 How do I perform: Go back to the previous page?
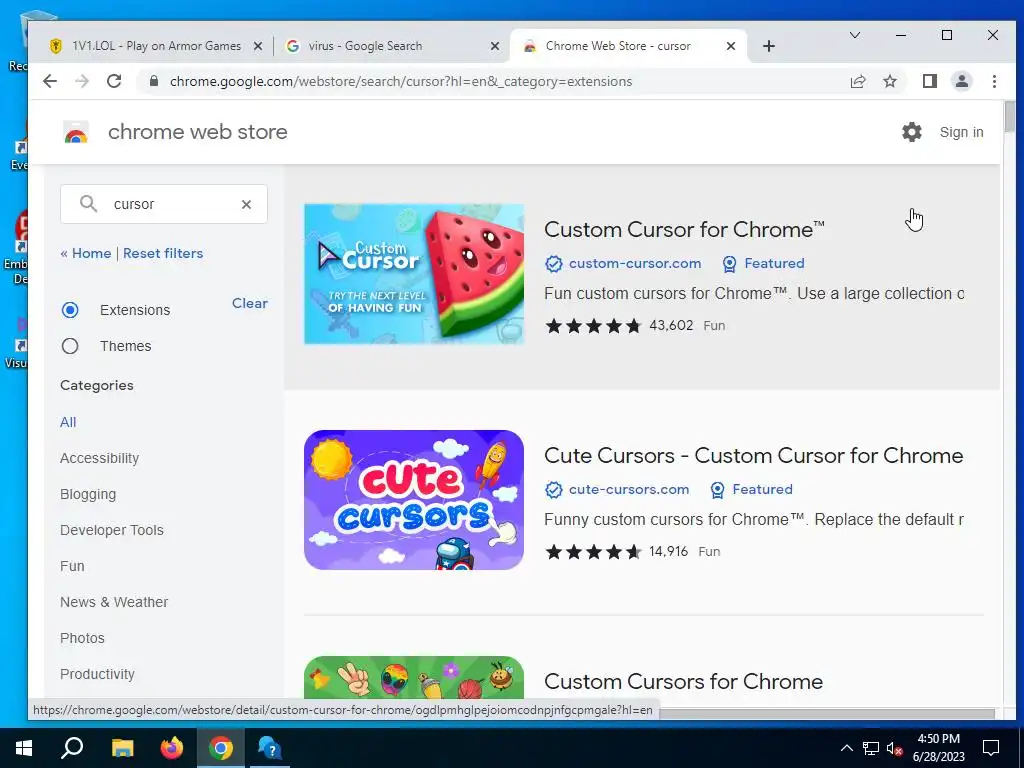tap(50, 82)
